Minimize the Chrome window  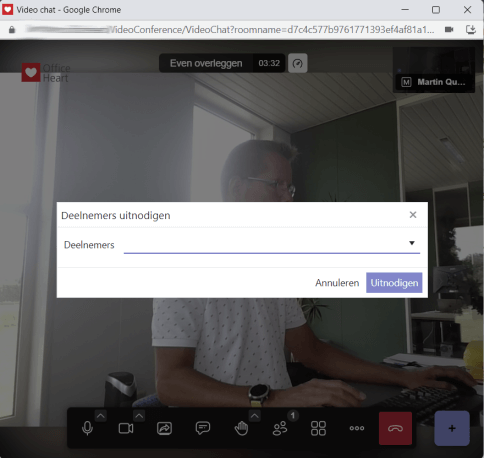click(x=405, y=10)
